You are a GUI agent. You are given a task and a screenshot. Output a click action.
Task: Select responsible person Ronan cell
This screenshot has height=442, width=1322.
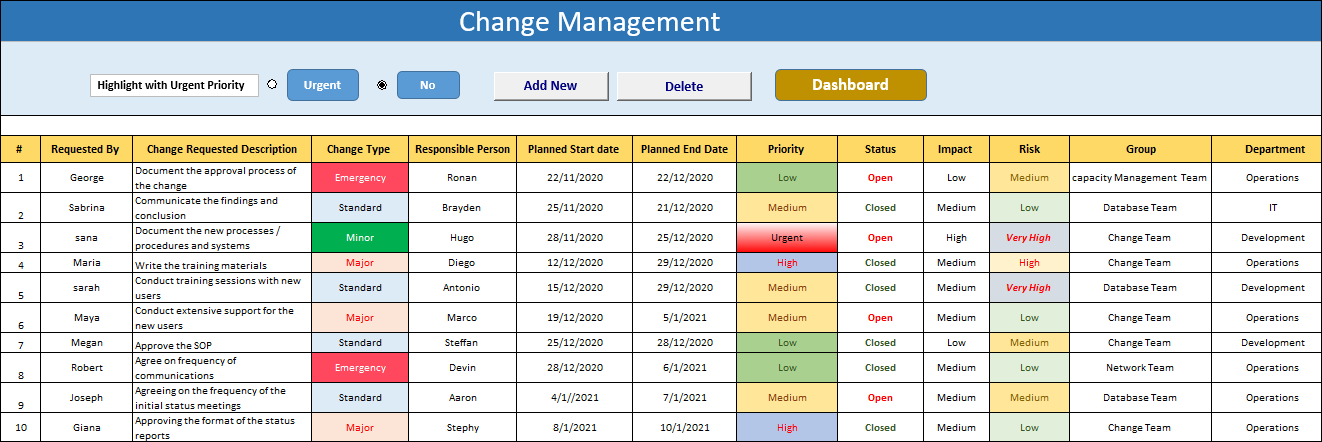462,178
